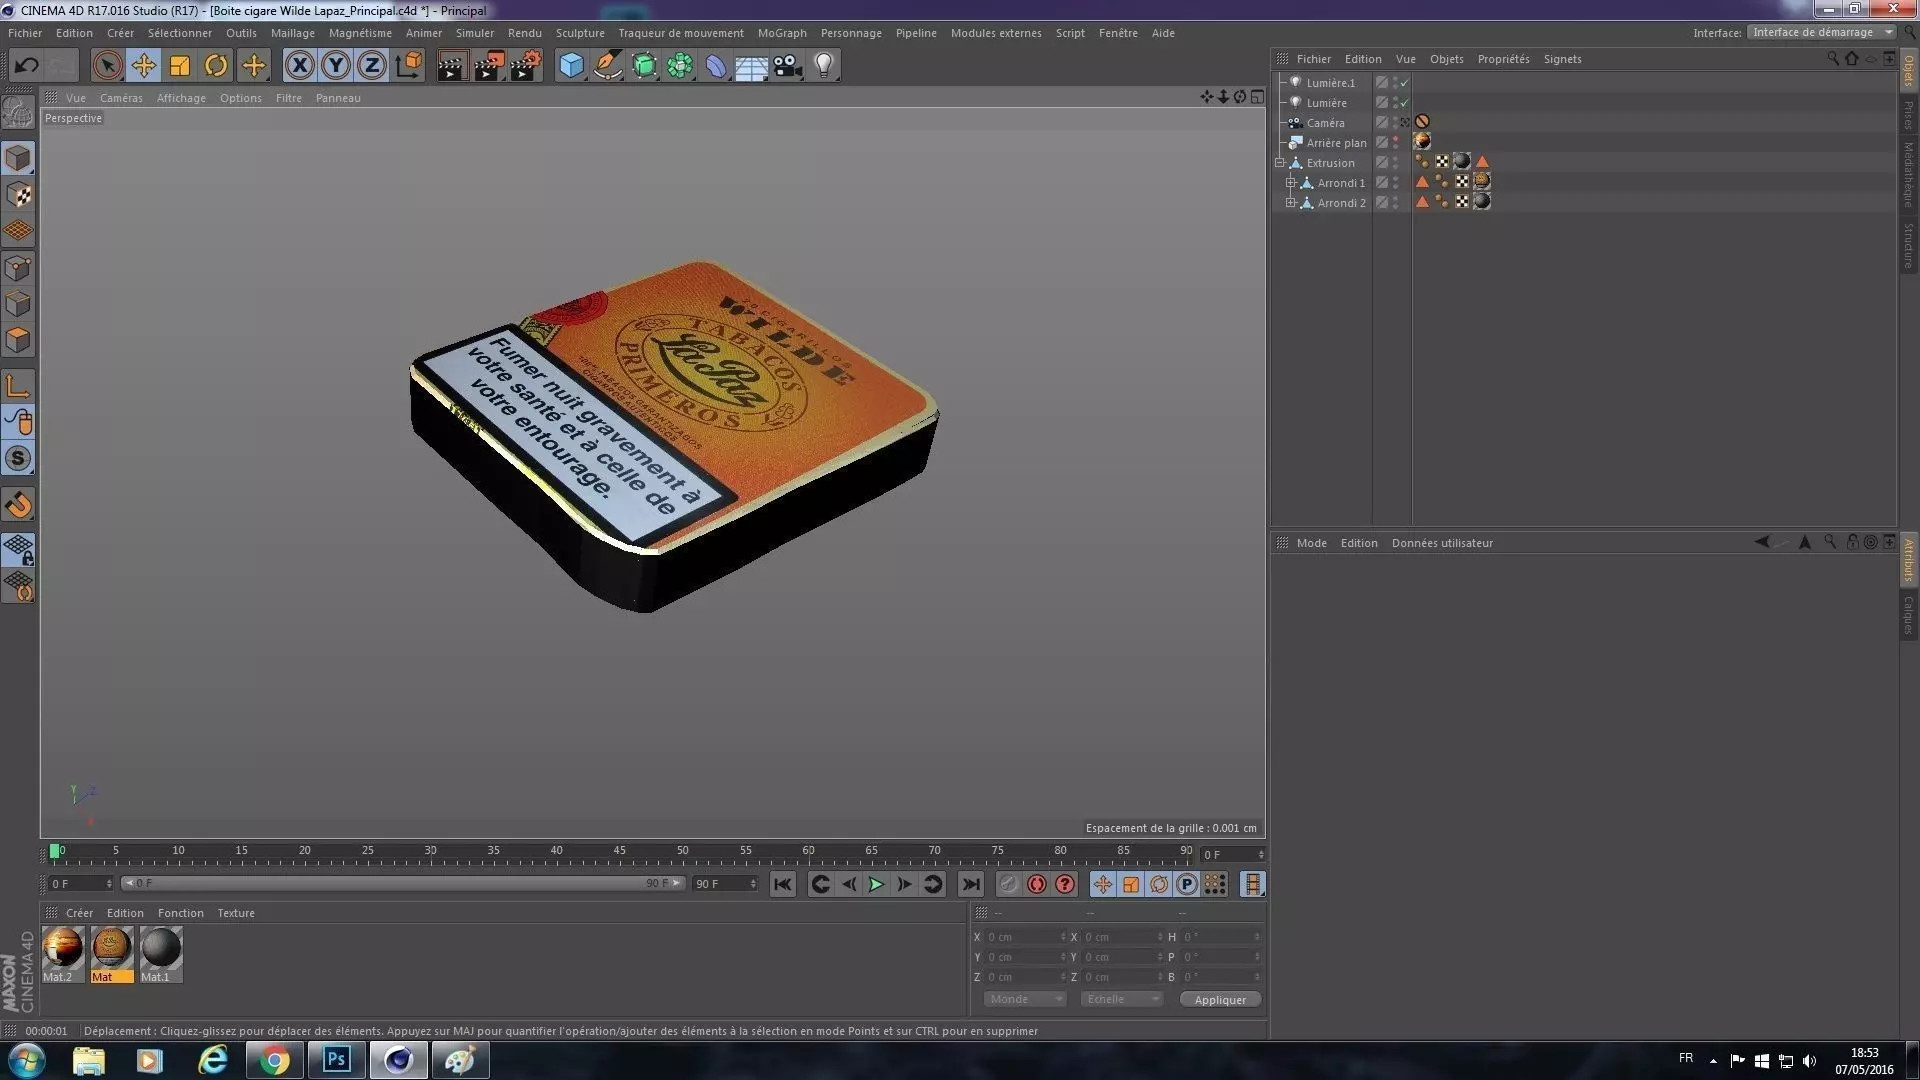
Task: Switch to Model mode cube icon
Action: pyautogui.click(x=18, y=158)
